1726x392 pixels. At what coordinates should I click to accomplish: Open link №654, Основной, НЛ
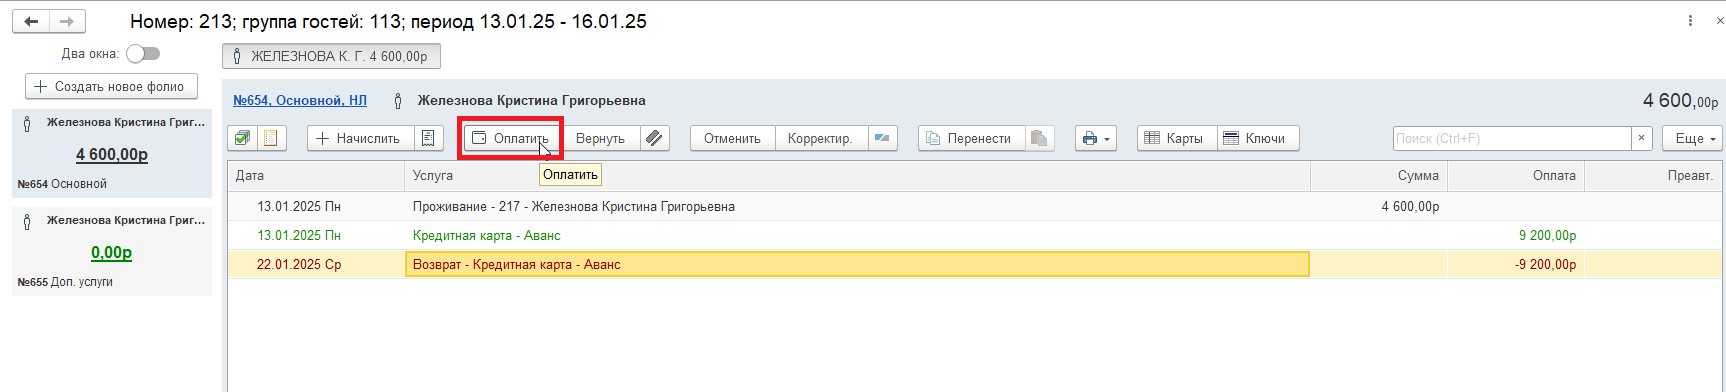pos(300,100)
